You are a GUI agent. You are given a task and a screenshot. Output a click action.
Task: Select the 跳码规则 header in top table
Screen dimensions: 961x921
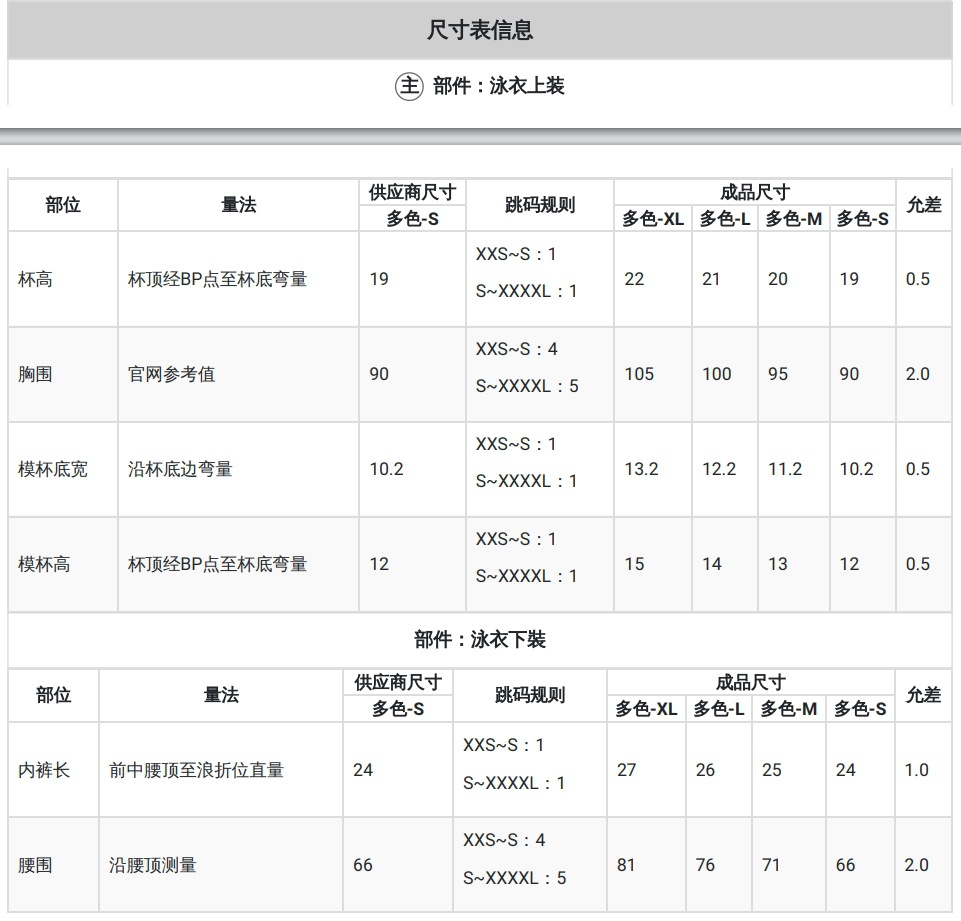[539, 205]
